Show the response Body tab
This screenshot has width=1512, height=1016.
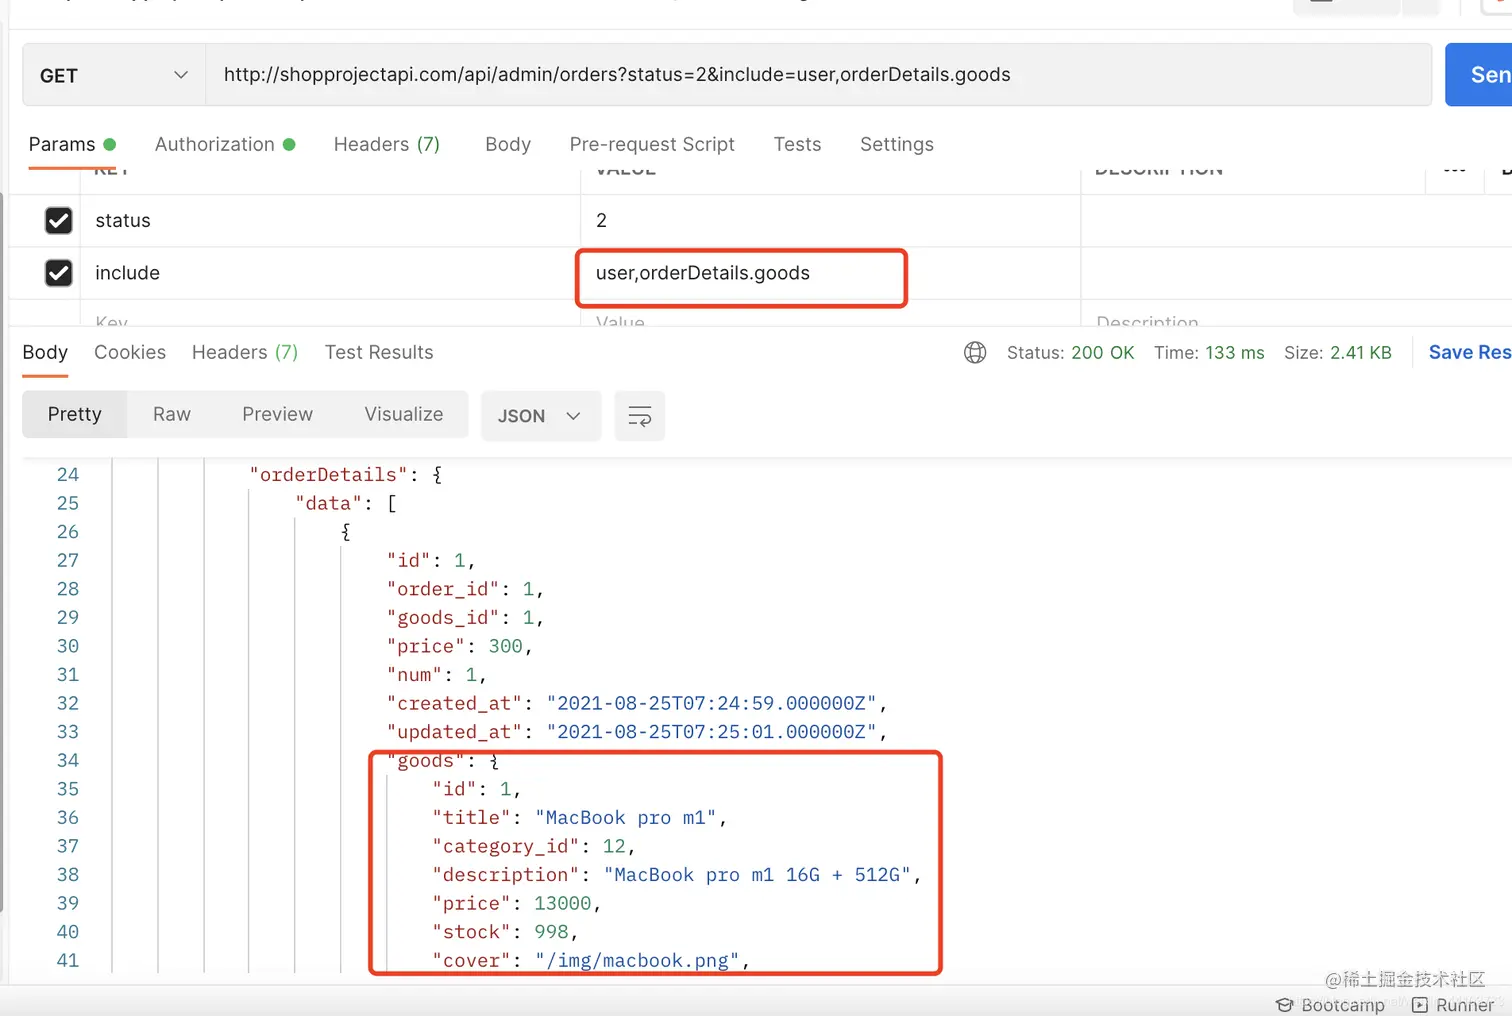click(45, 352)
